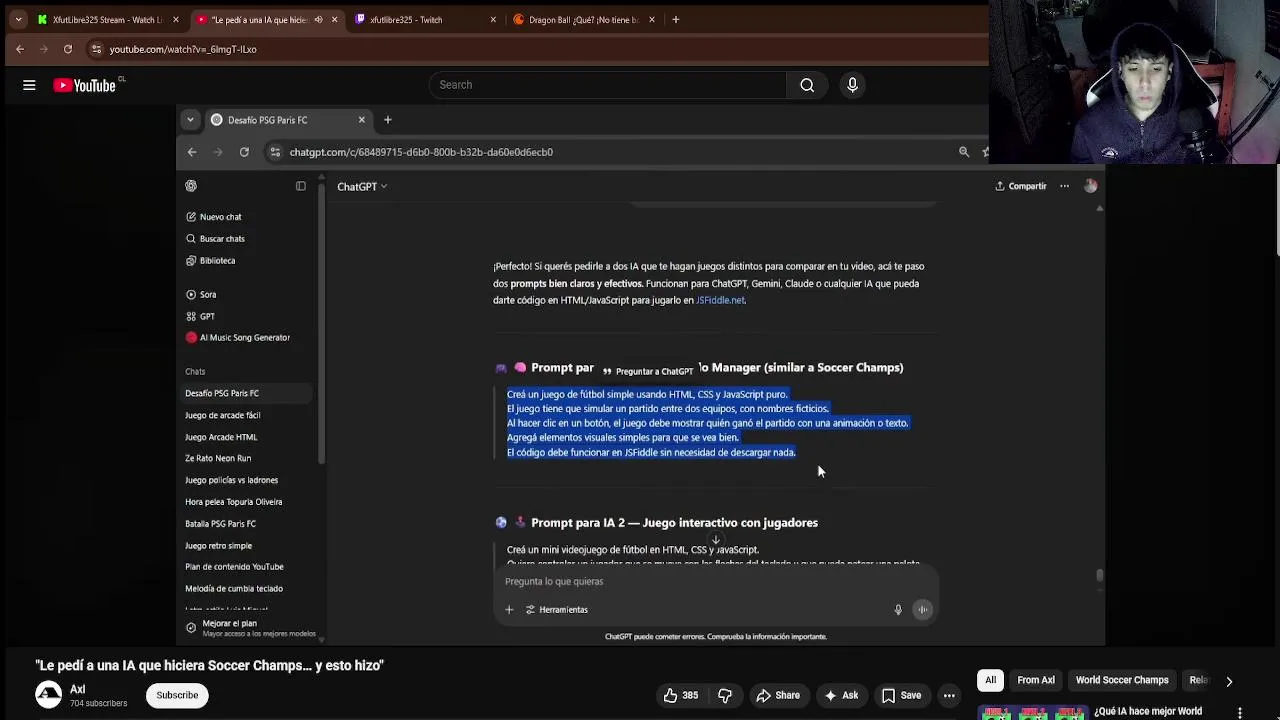Follow the JSFiddle.net link
This screenshot has width=1280, height=720.
[x=720, y=300]
